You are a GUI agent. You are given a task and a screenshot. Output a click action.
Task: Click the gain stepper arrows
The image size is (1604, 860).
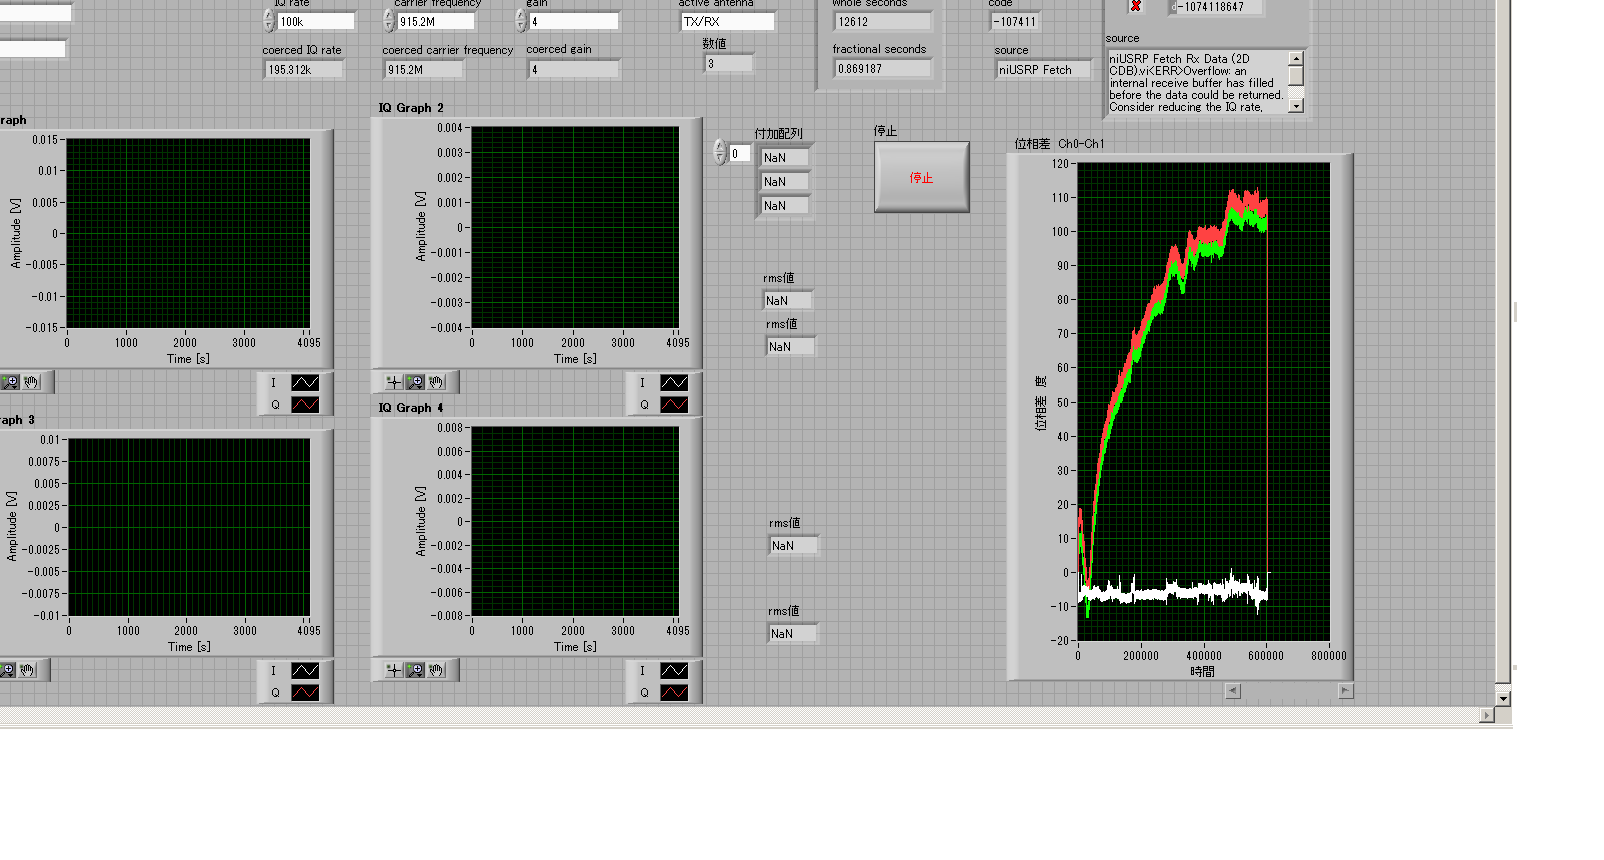tap(521, 21)
